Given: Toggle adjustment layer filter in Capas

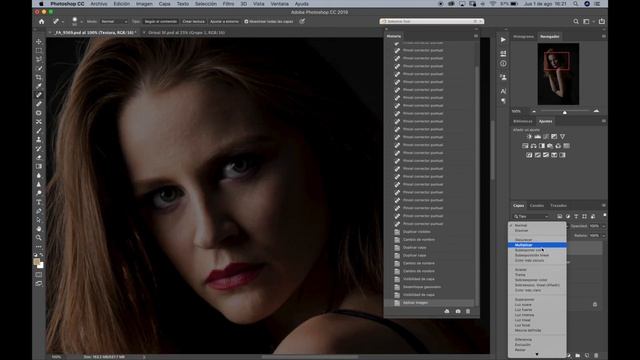Looking at the screenshot, I should [x=568, y=216].
